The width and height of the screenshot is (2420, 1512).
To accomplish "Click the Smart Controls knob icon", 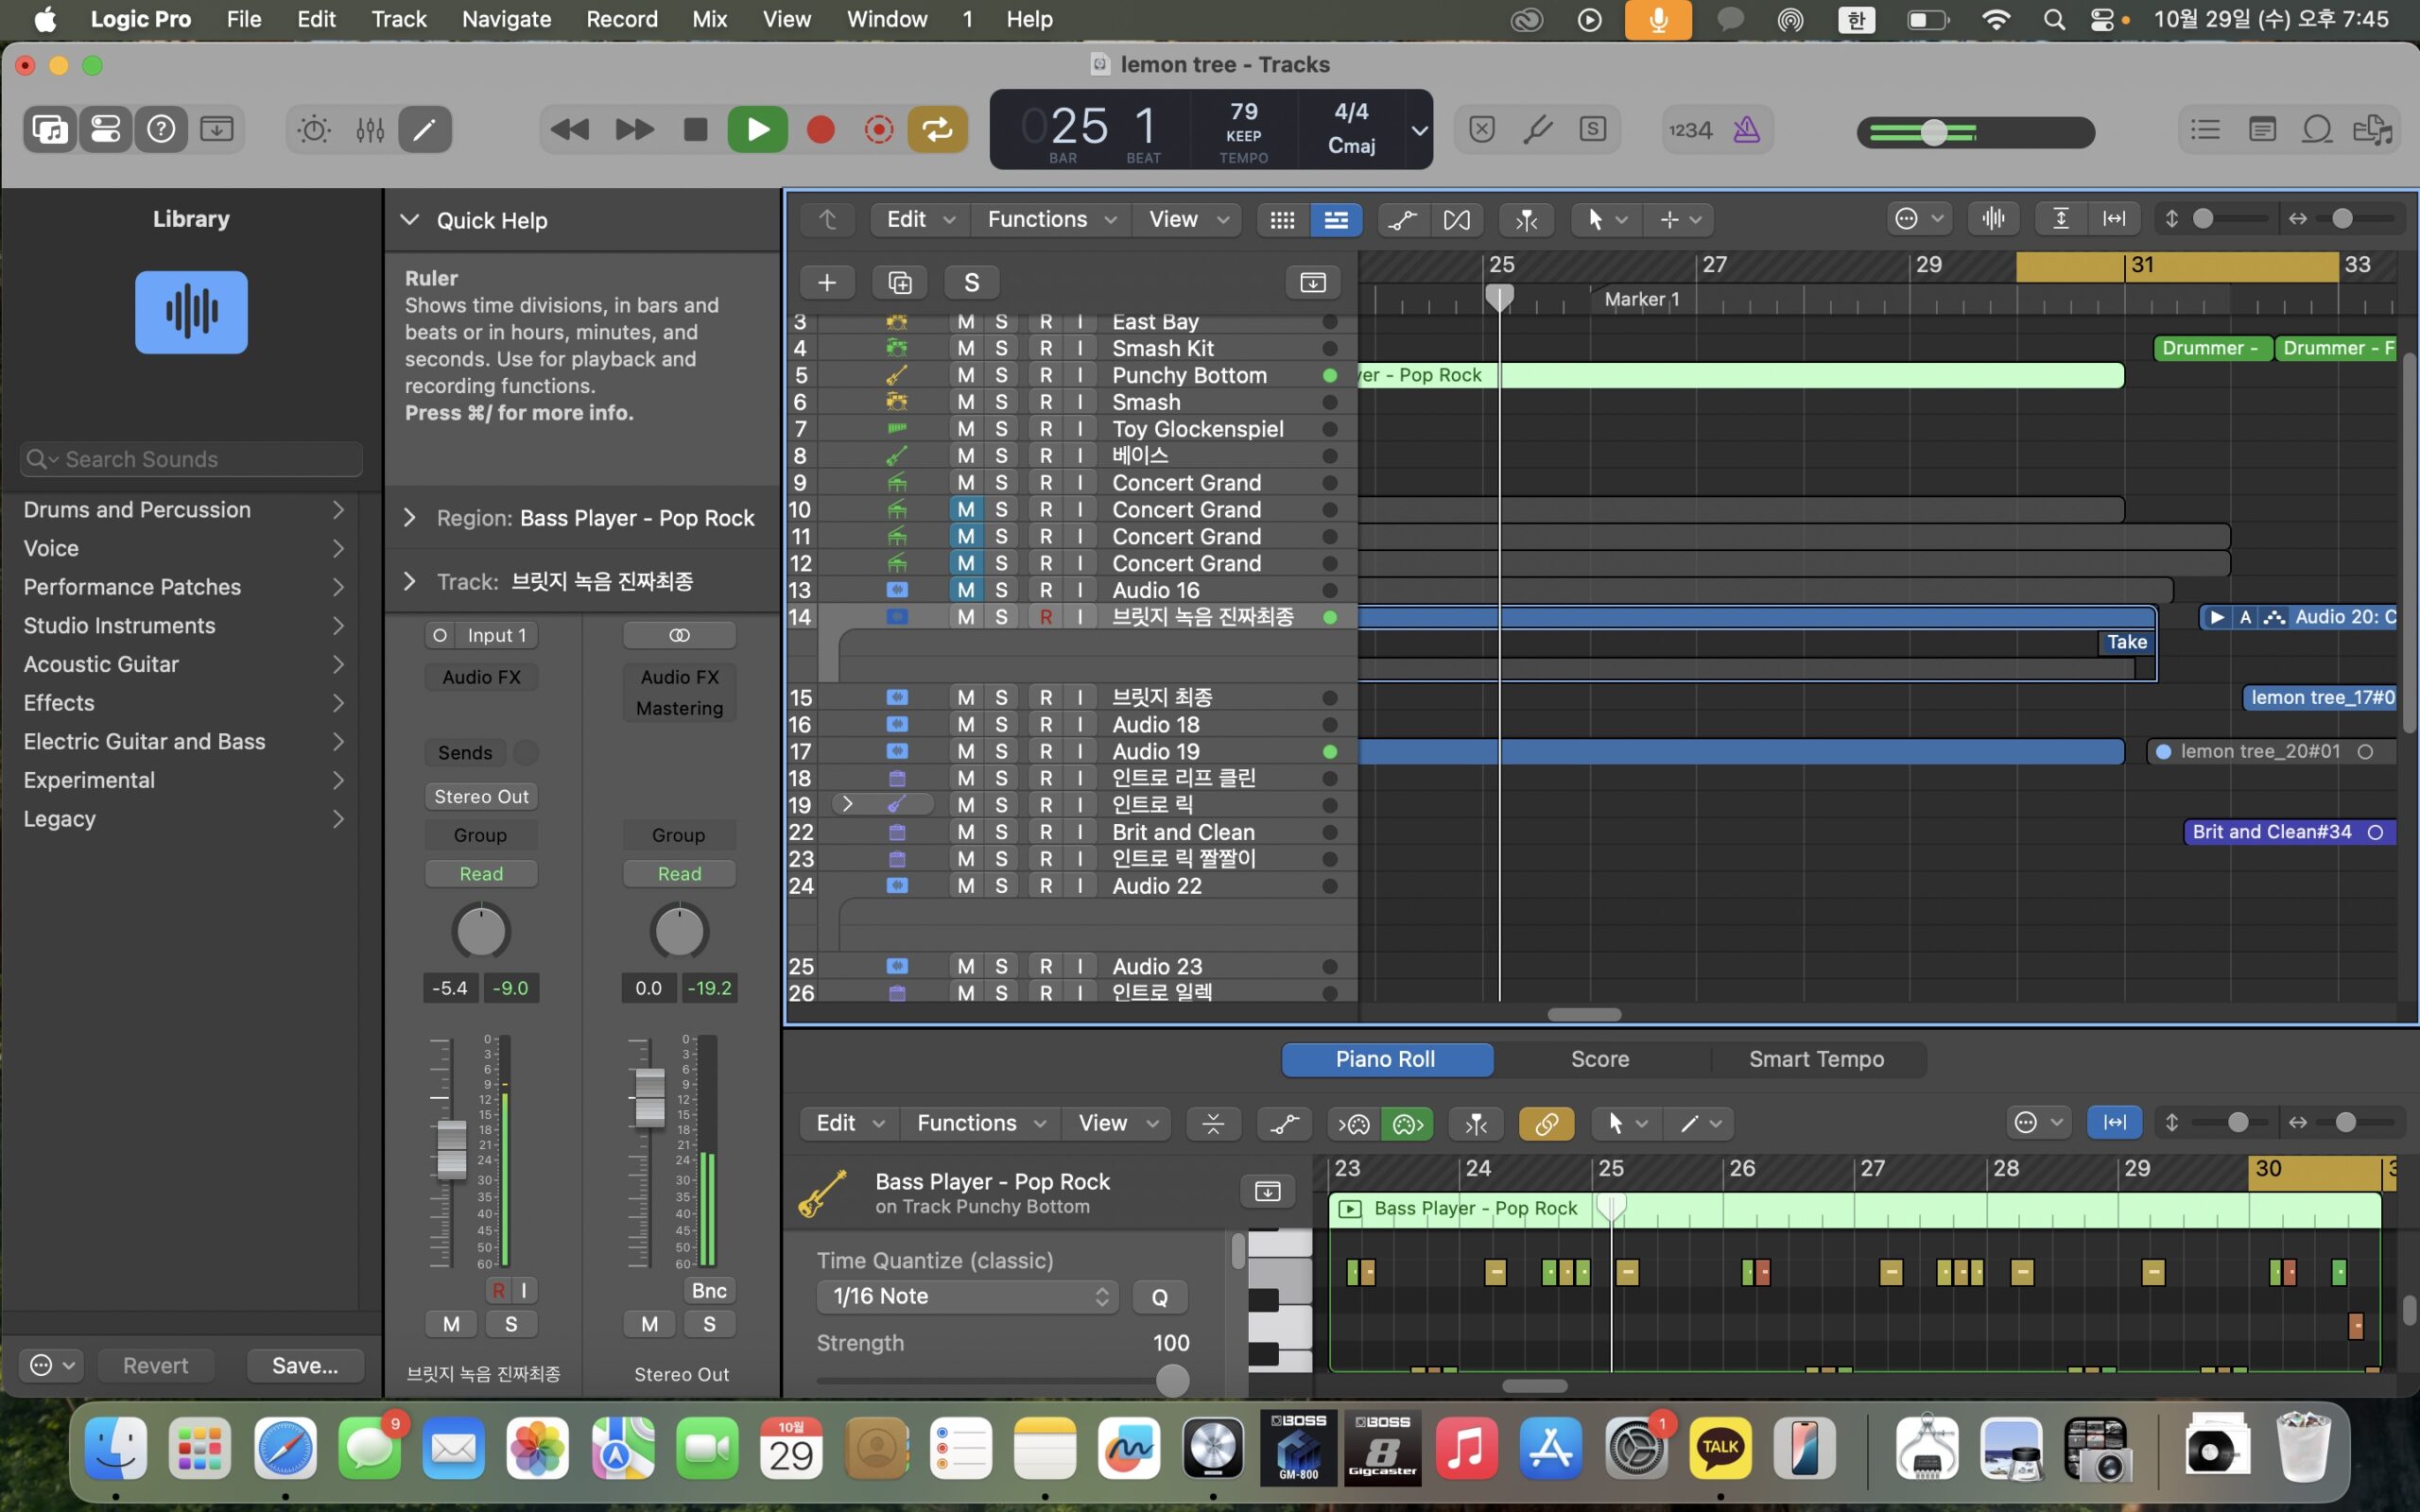I will 314,130.
